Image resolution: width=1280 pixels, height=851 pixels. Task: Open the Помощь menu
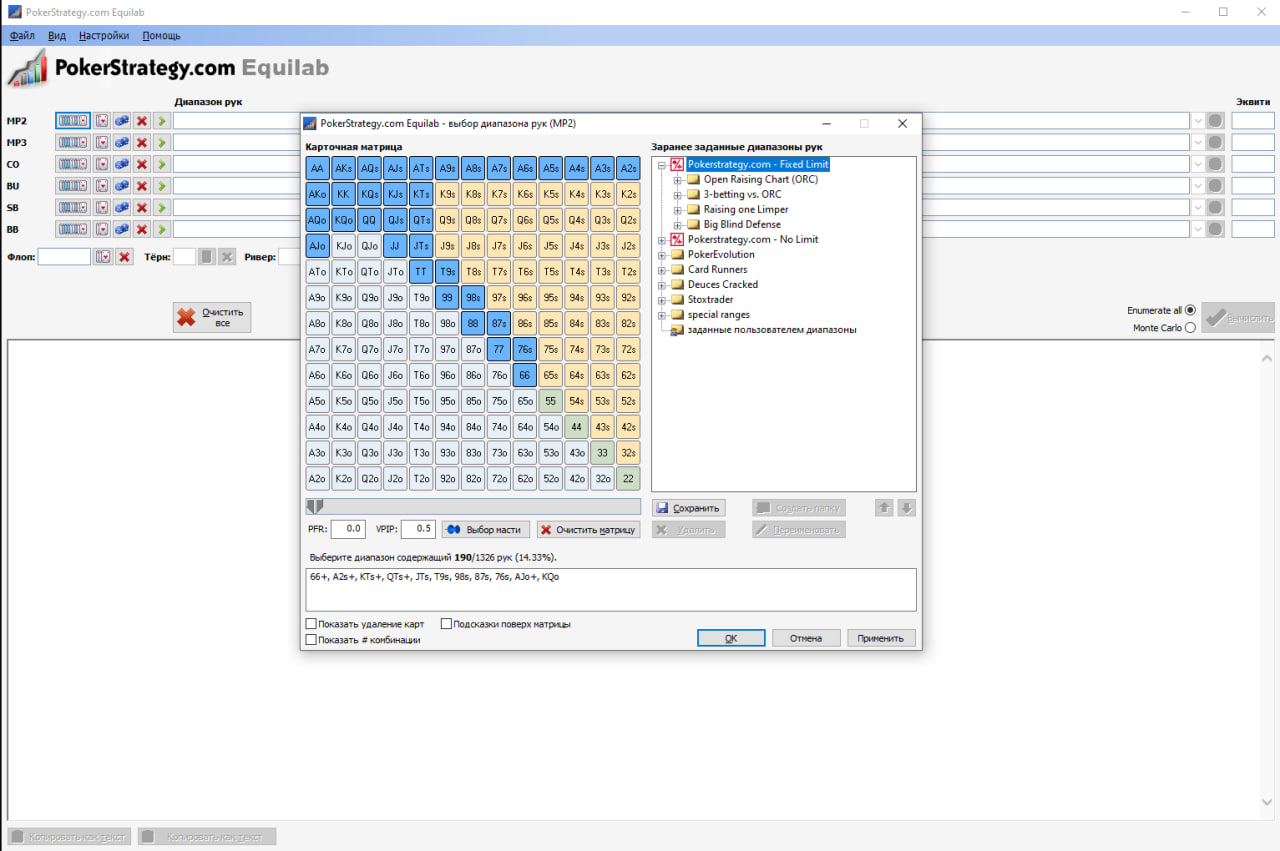pos(161,35)
